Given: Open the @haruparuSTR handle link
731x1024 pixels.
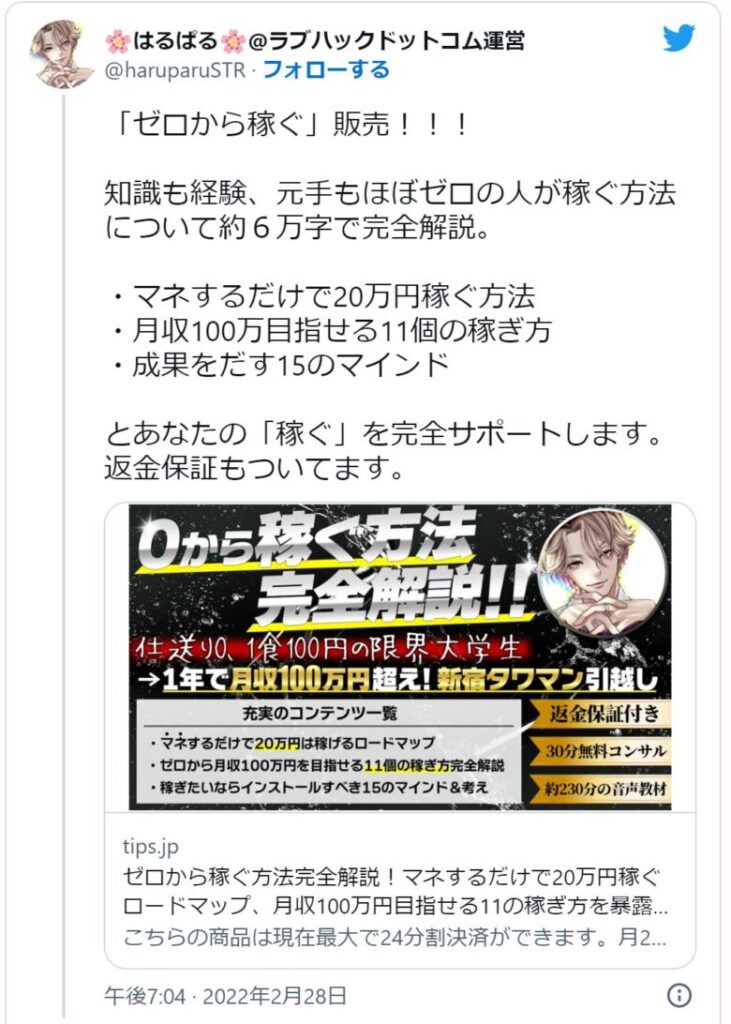Looking at the screenshot, I should coord(175,70).
